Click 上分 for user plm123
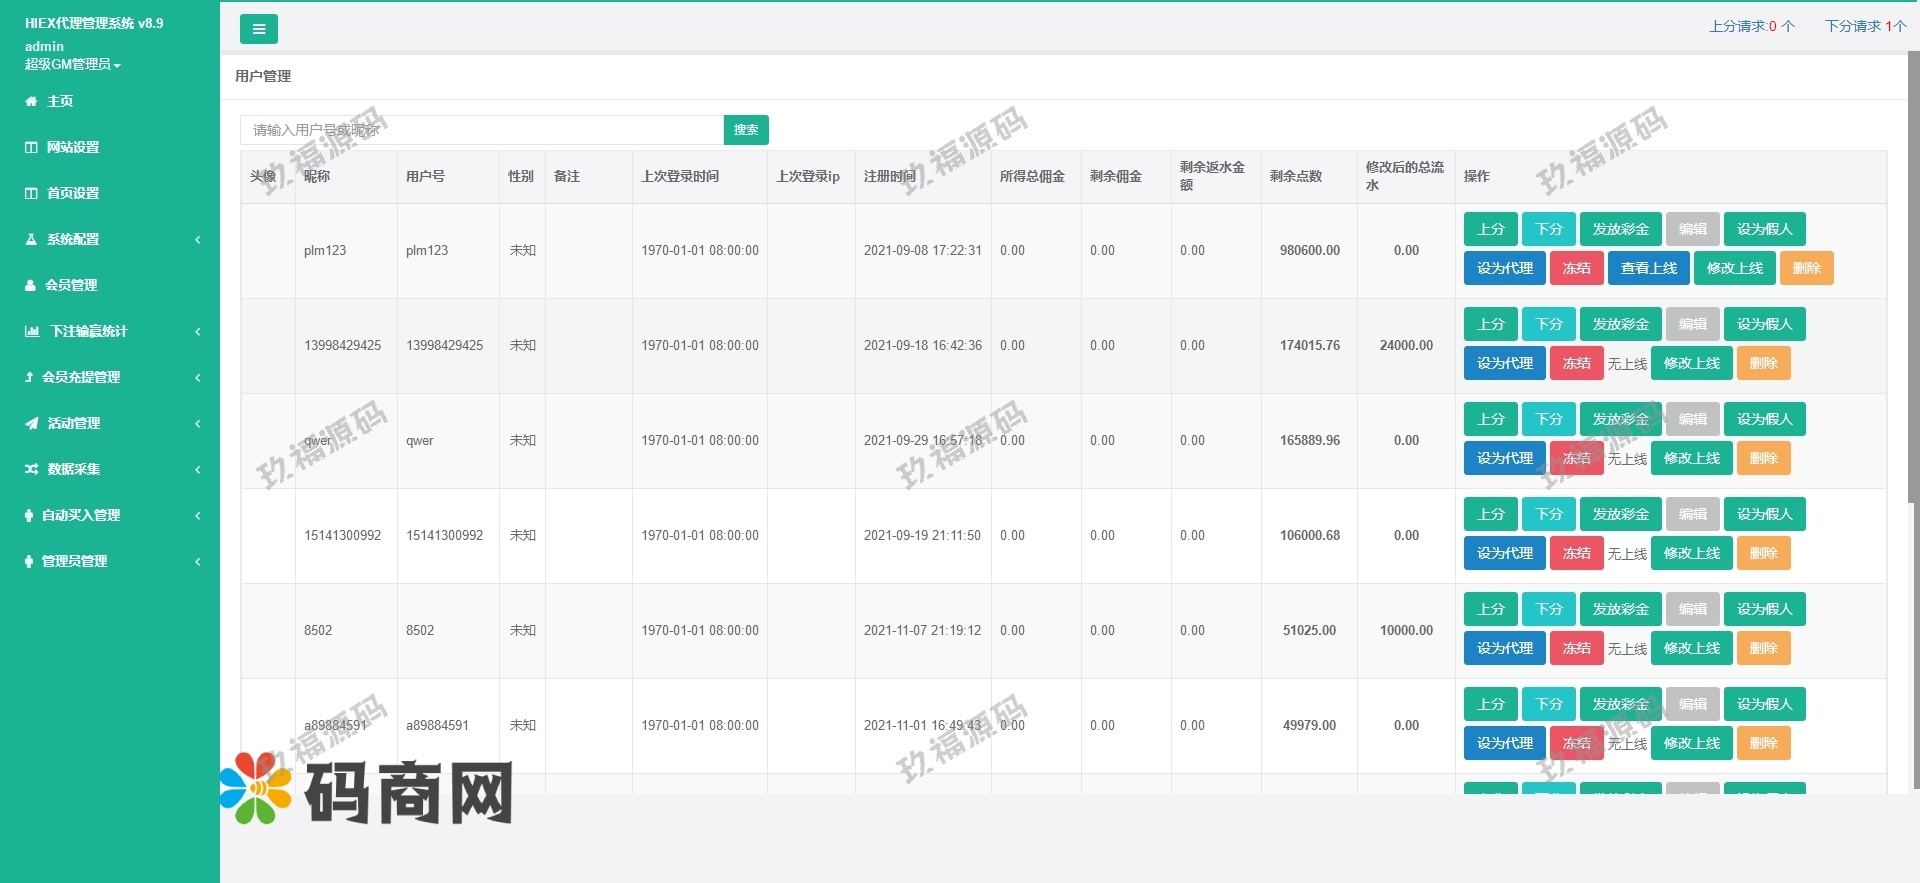The height and width of the screenshot is (883, 1920). pos(1490,229)
